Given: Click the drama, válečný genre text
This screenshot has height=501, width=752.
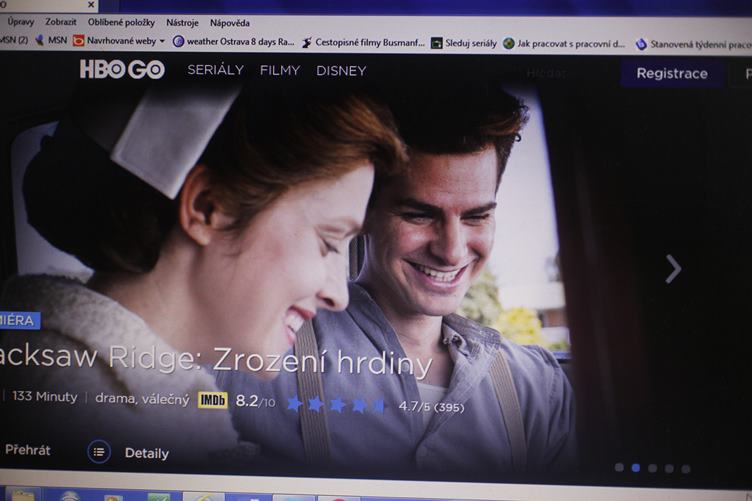Looking at the screenshot, I should click(x=142, y=398).
